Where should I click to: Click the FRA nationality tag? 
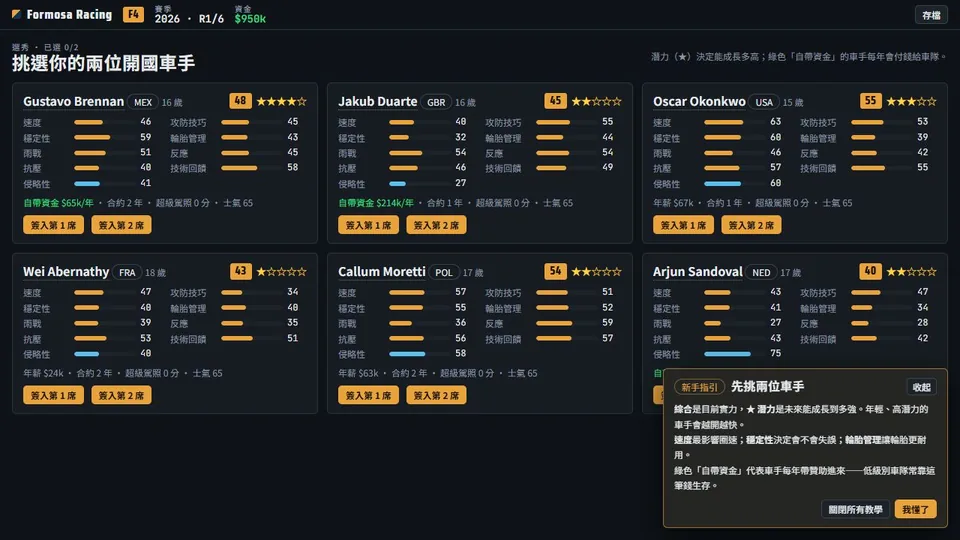pos(127,272)
